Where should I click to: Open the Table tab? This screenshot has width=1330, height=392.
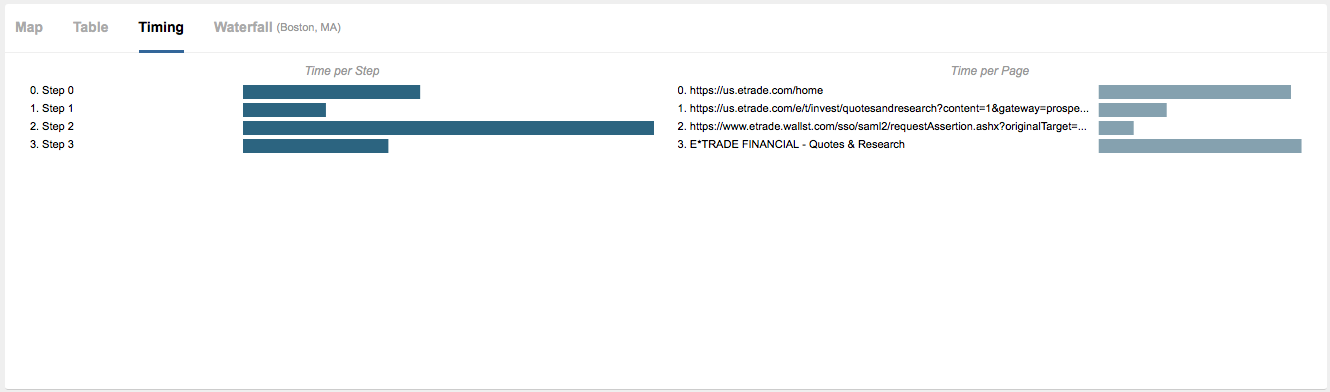(x=91, y=27)
